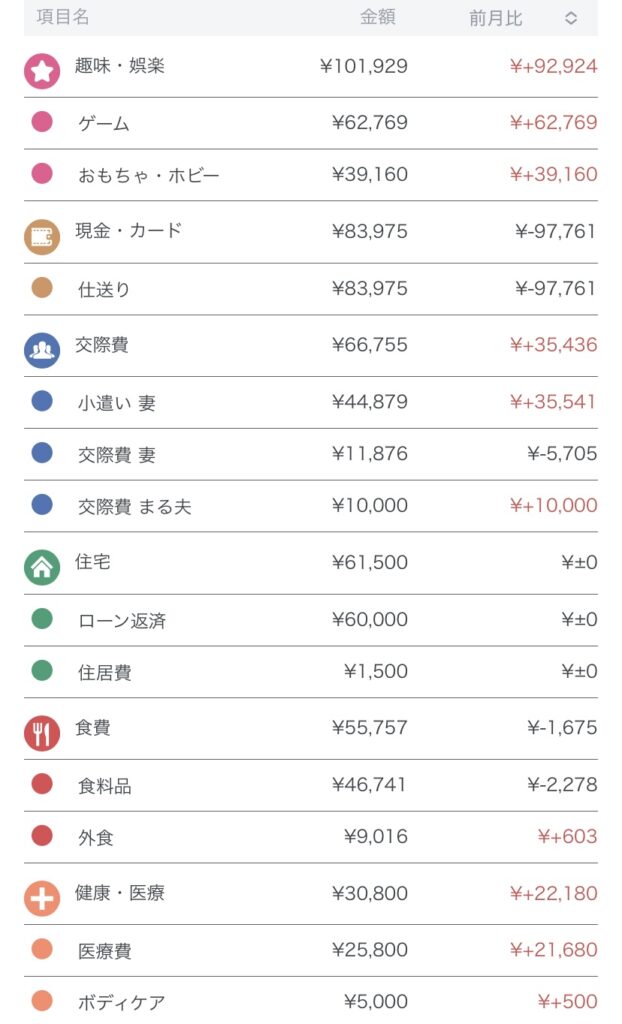This screenshot has width=622, height=1024.
Task: Click the pink dot beside ゲーム
Action: coord(42,122)
